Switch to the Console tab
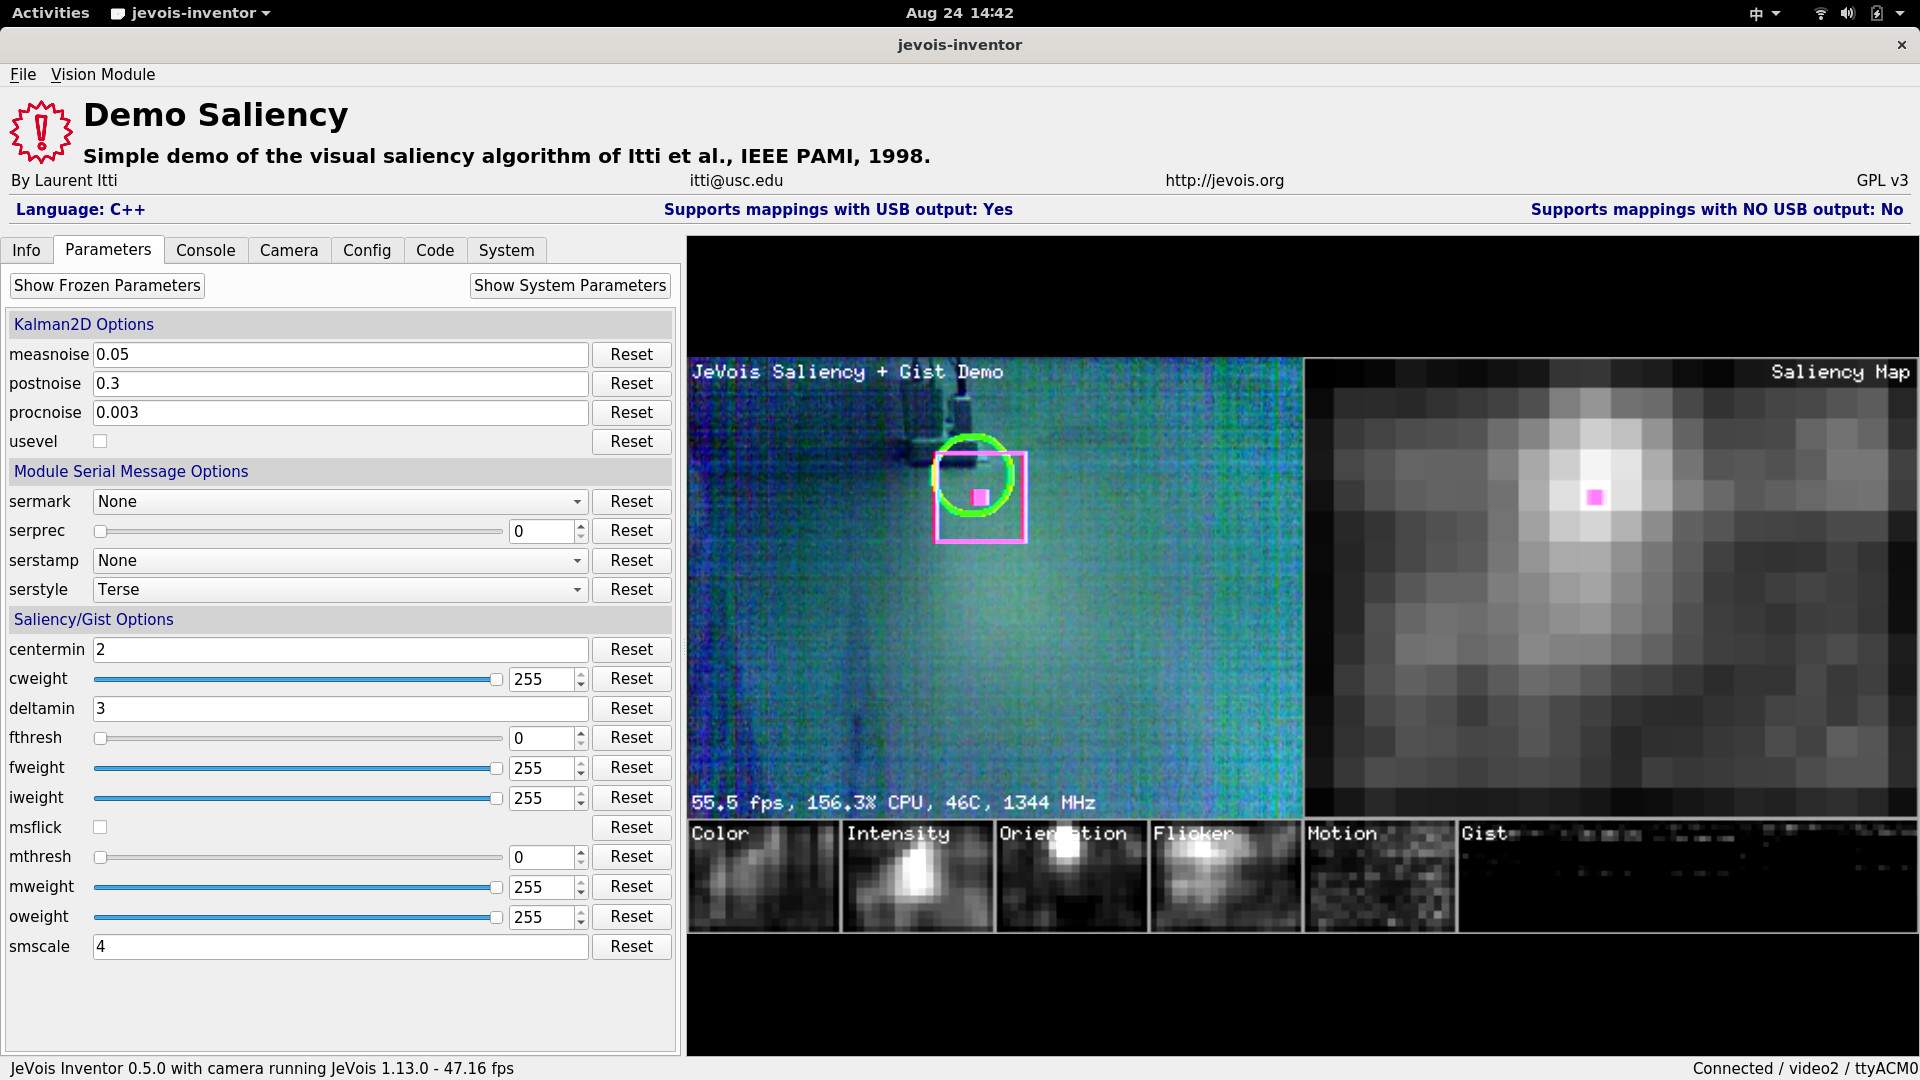The height and width of the screenshot is (1080, 1920). [205, 250]
